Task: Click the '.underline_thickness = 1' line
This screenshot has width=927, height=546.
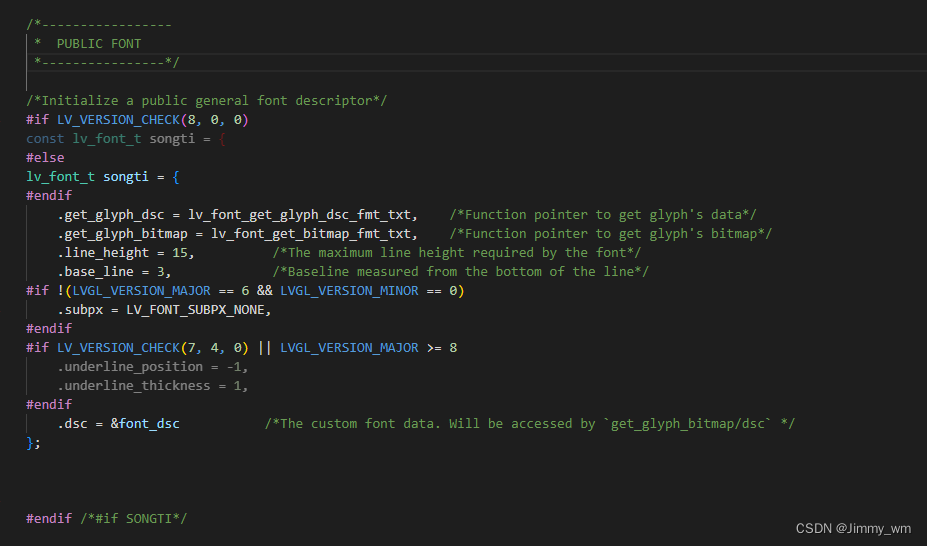Action: point(153,386)
